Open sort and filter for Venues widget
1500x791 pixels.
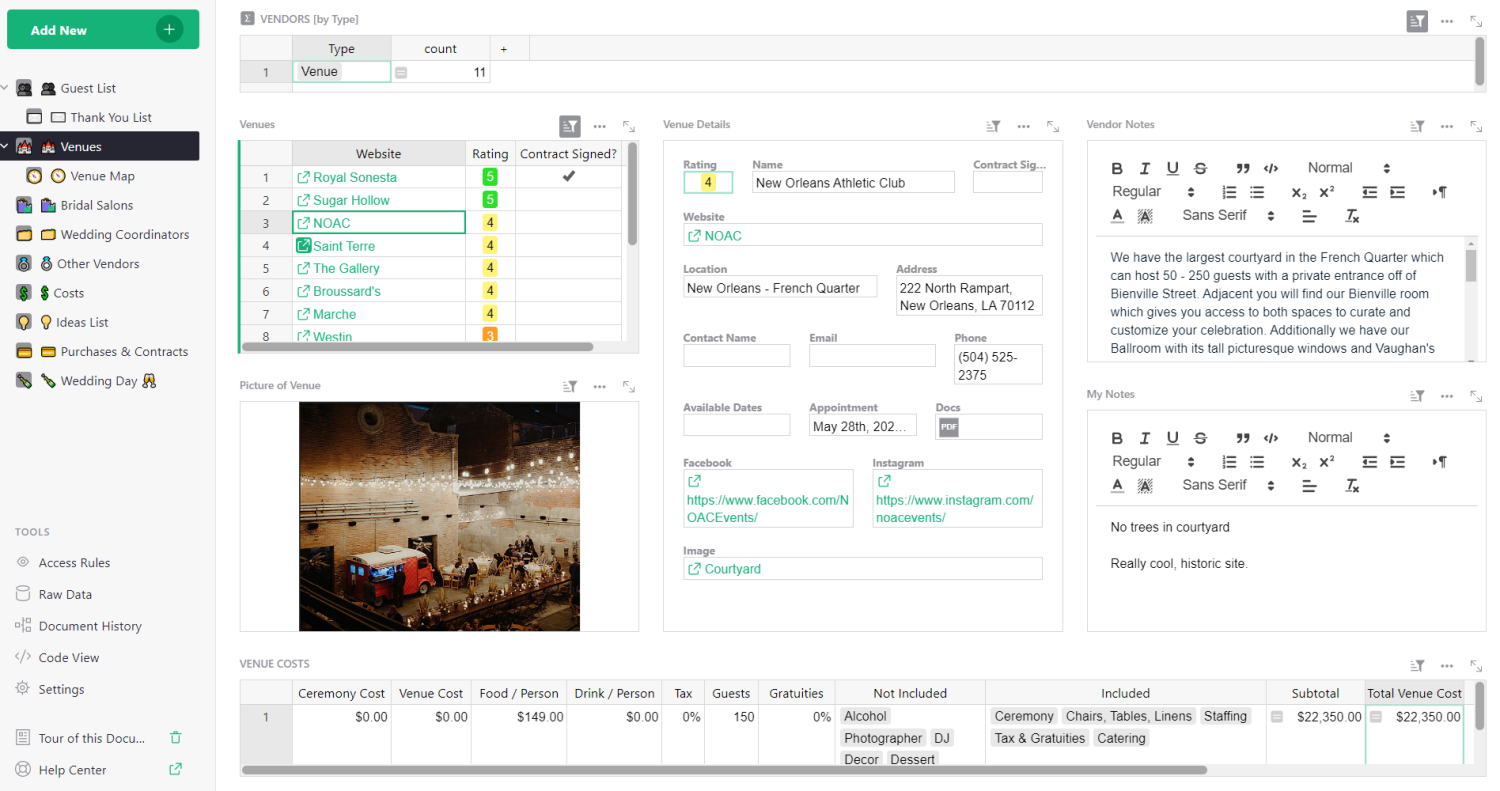click(570, 126)
